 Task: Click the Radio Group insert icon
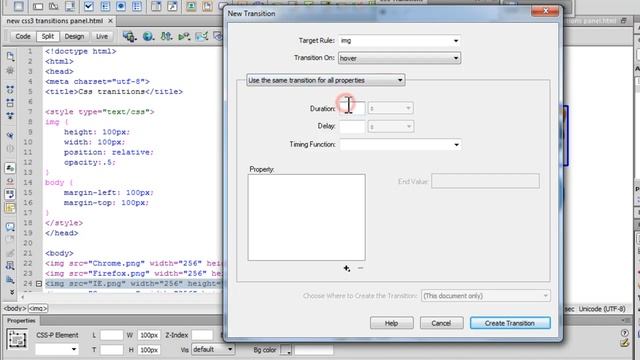point(137,6)
